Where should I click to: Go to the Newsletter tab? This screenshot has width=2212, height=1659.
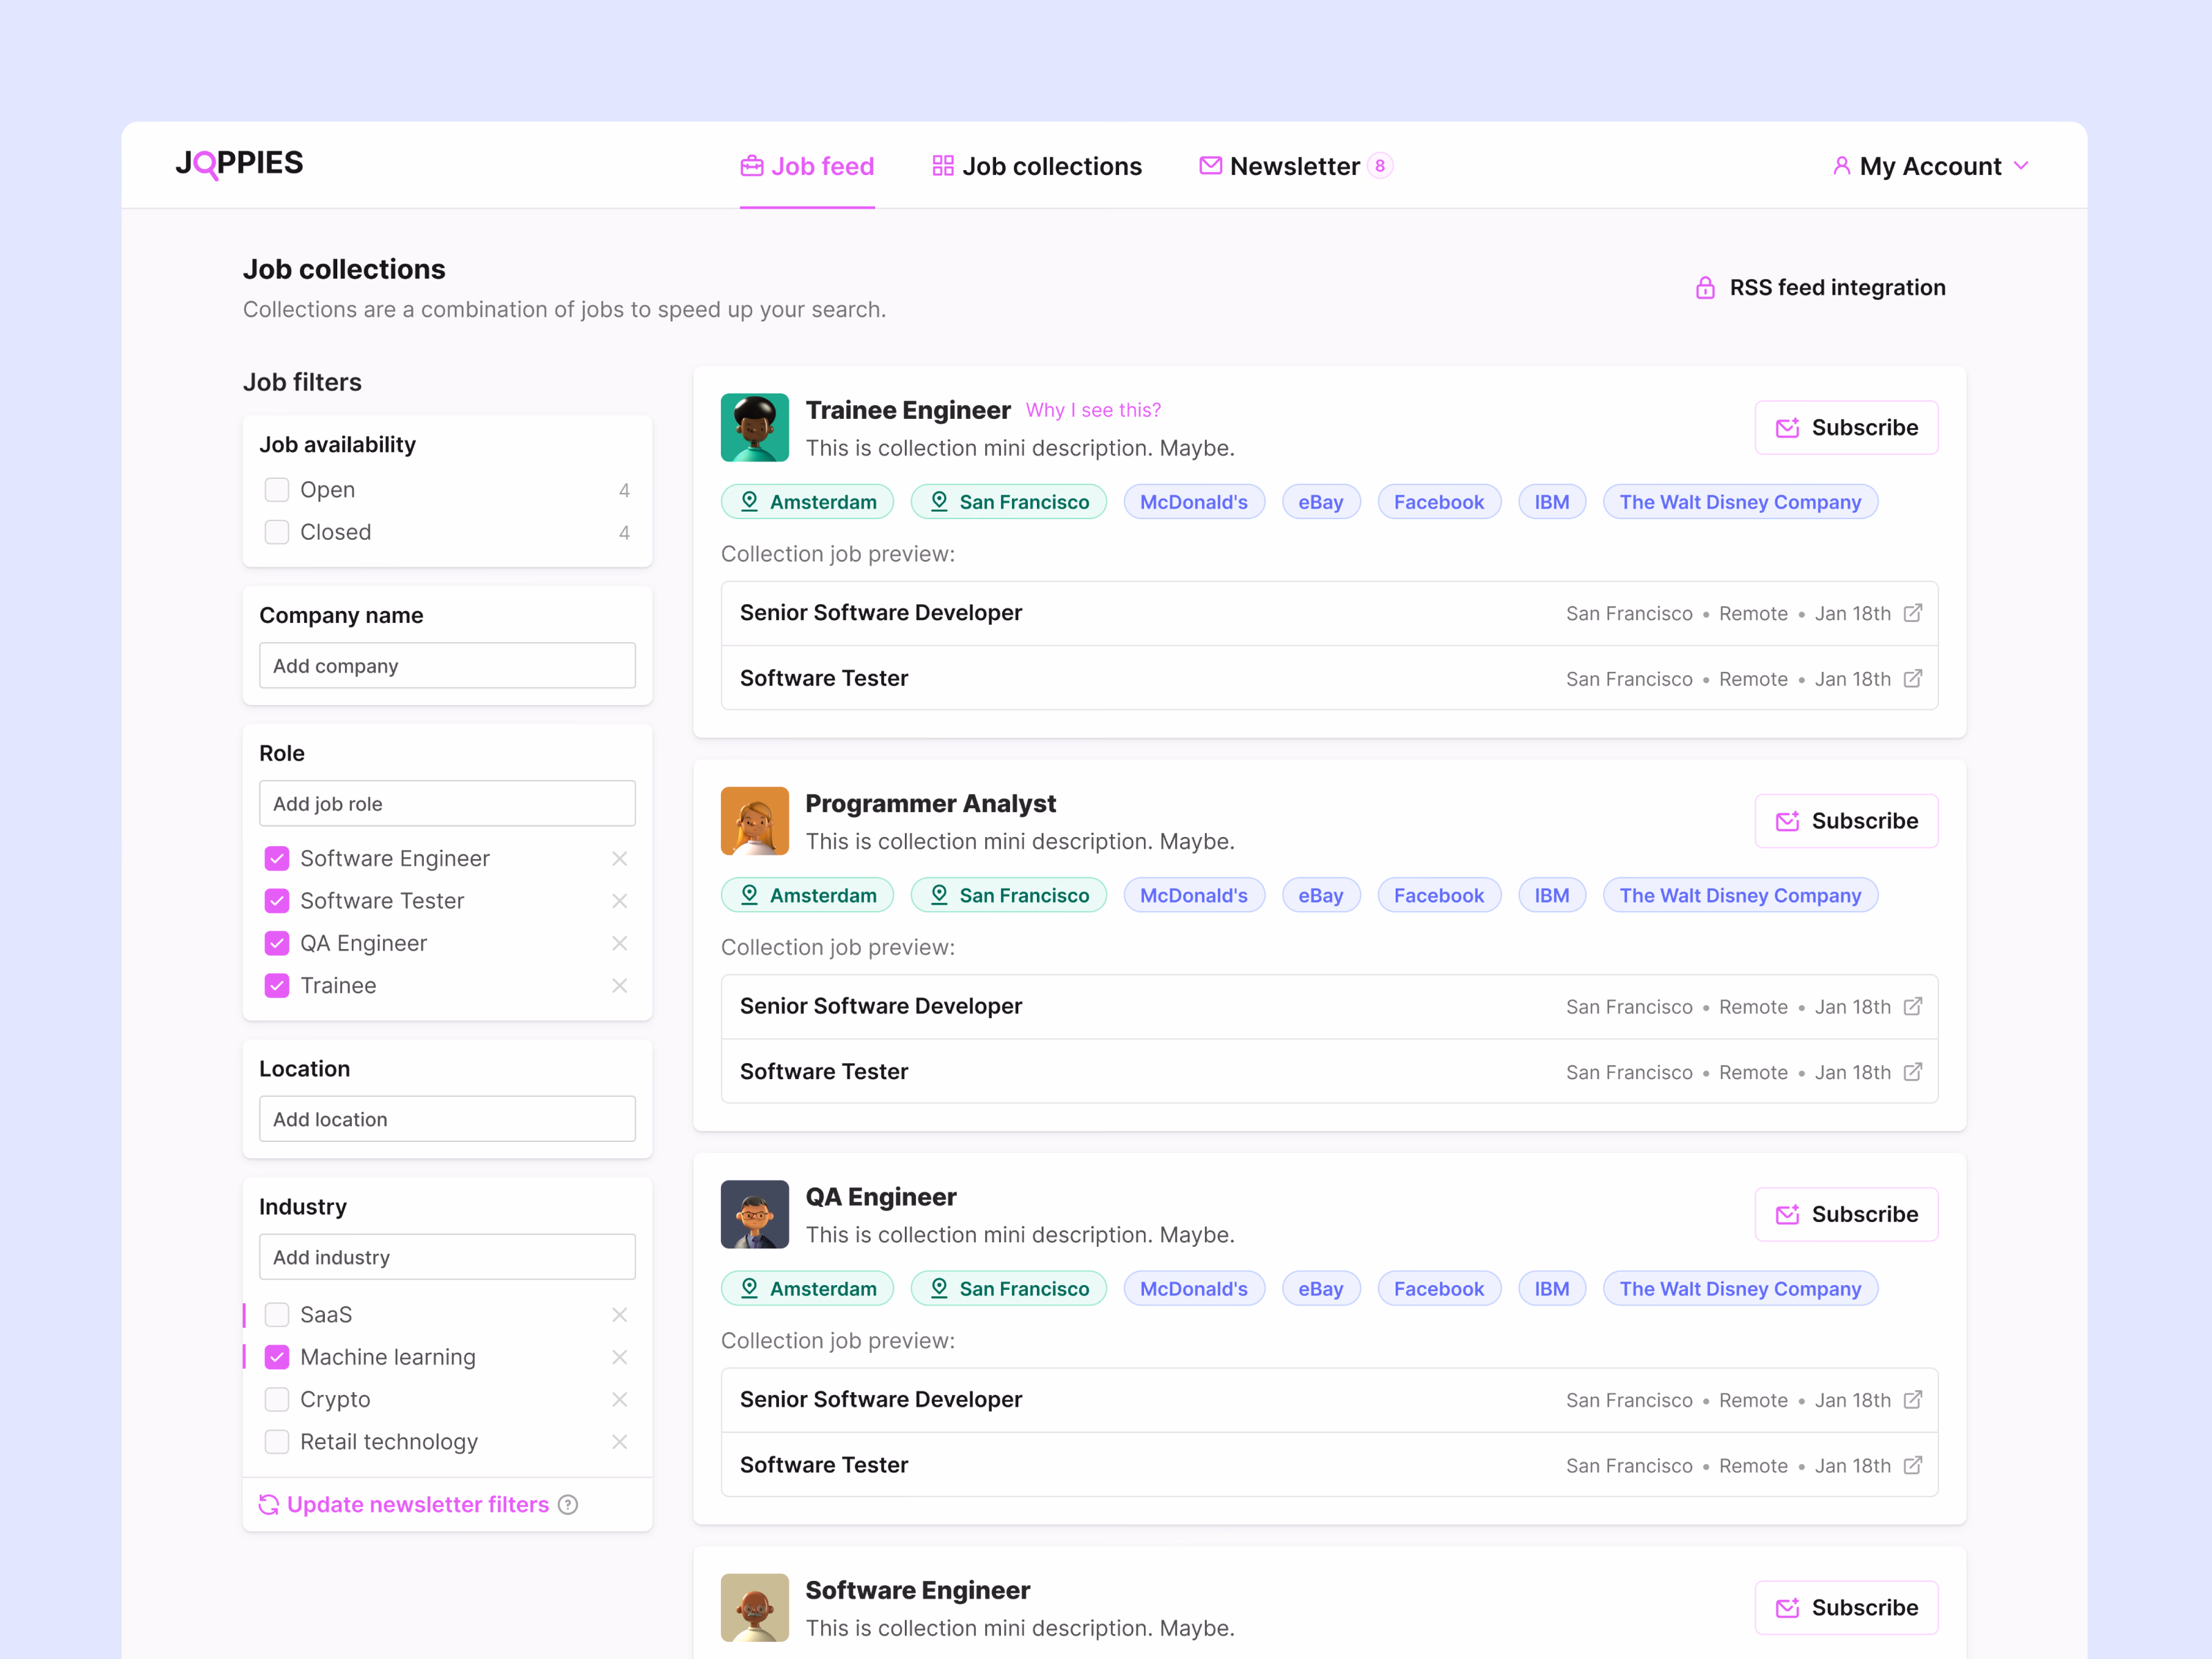pyautogui.click(x=1295, y=166)
